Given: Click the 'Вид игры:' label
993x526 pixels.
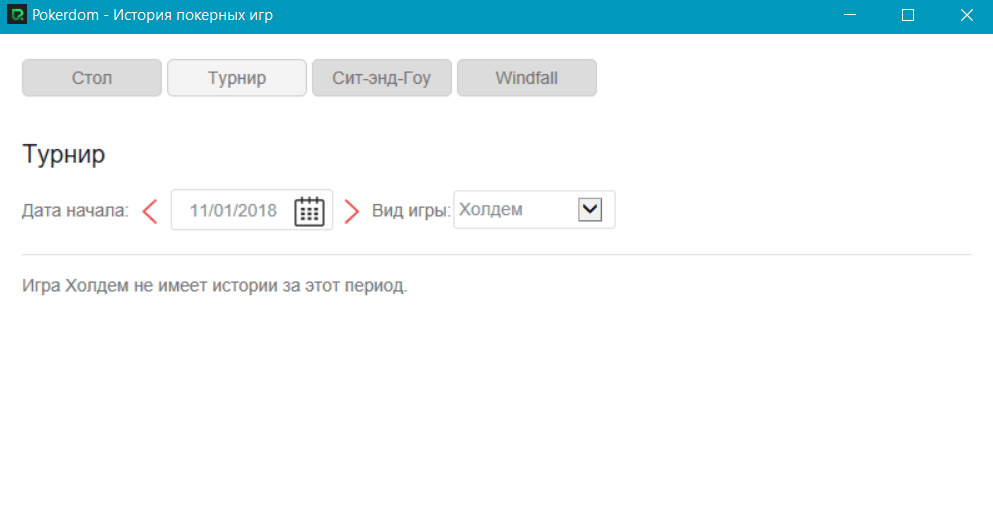Looking at the screenshot, I should 411,211.
